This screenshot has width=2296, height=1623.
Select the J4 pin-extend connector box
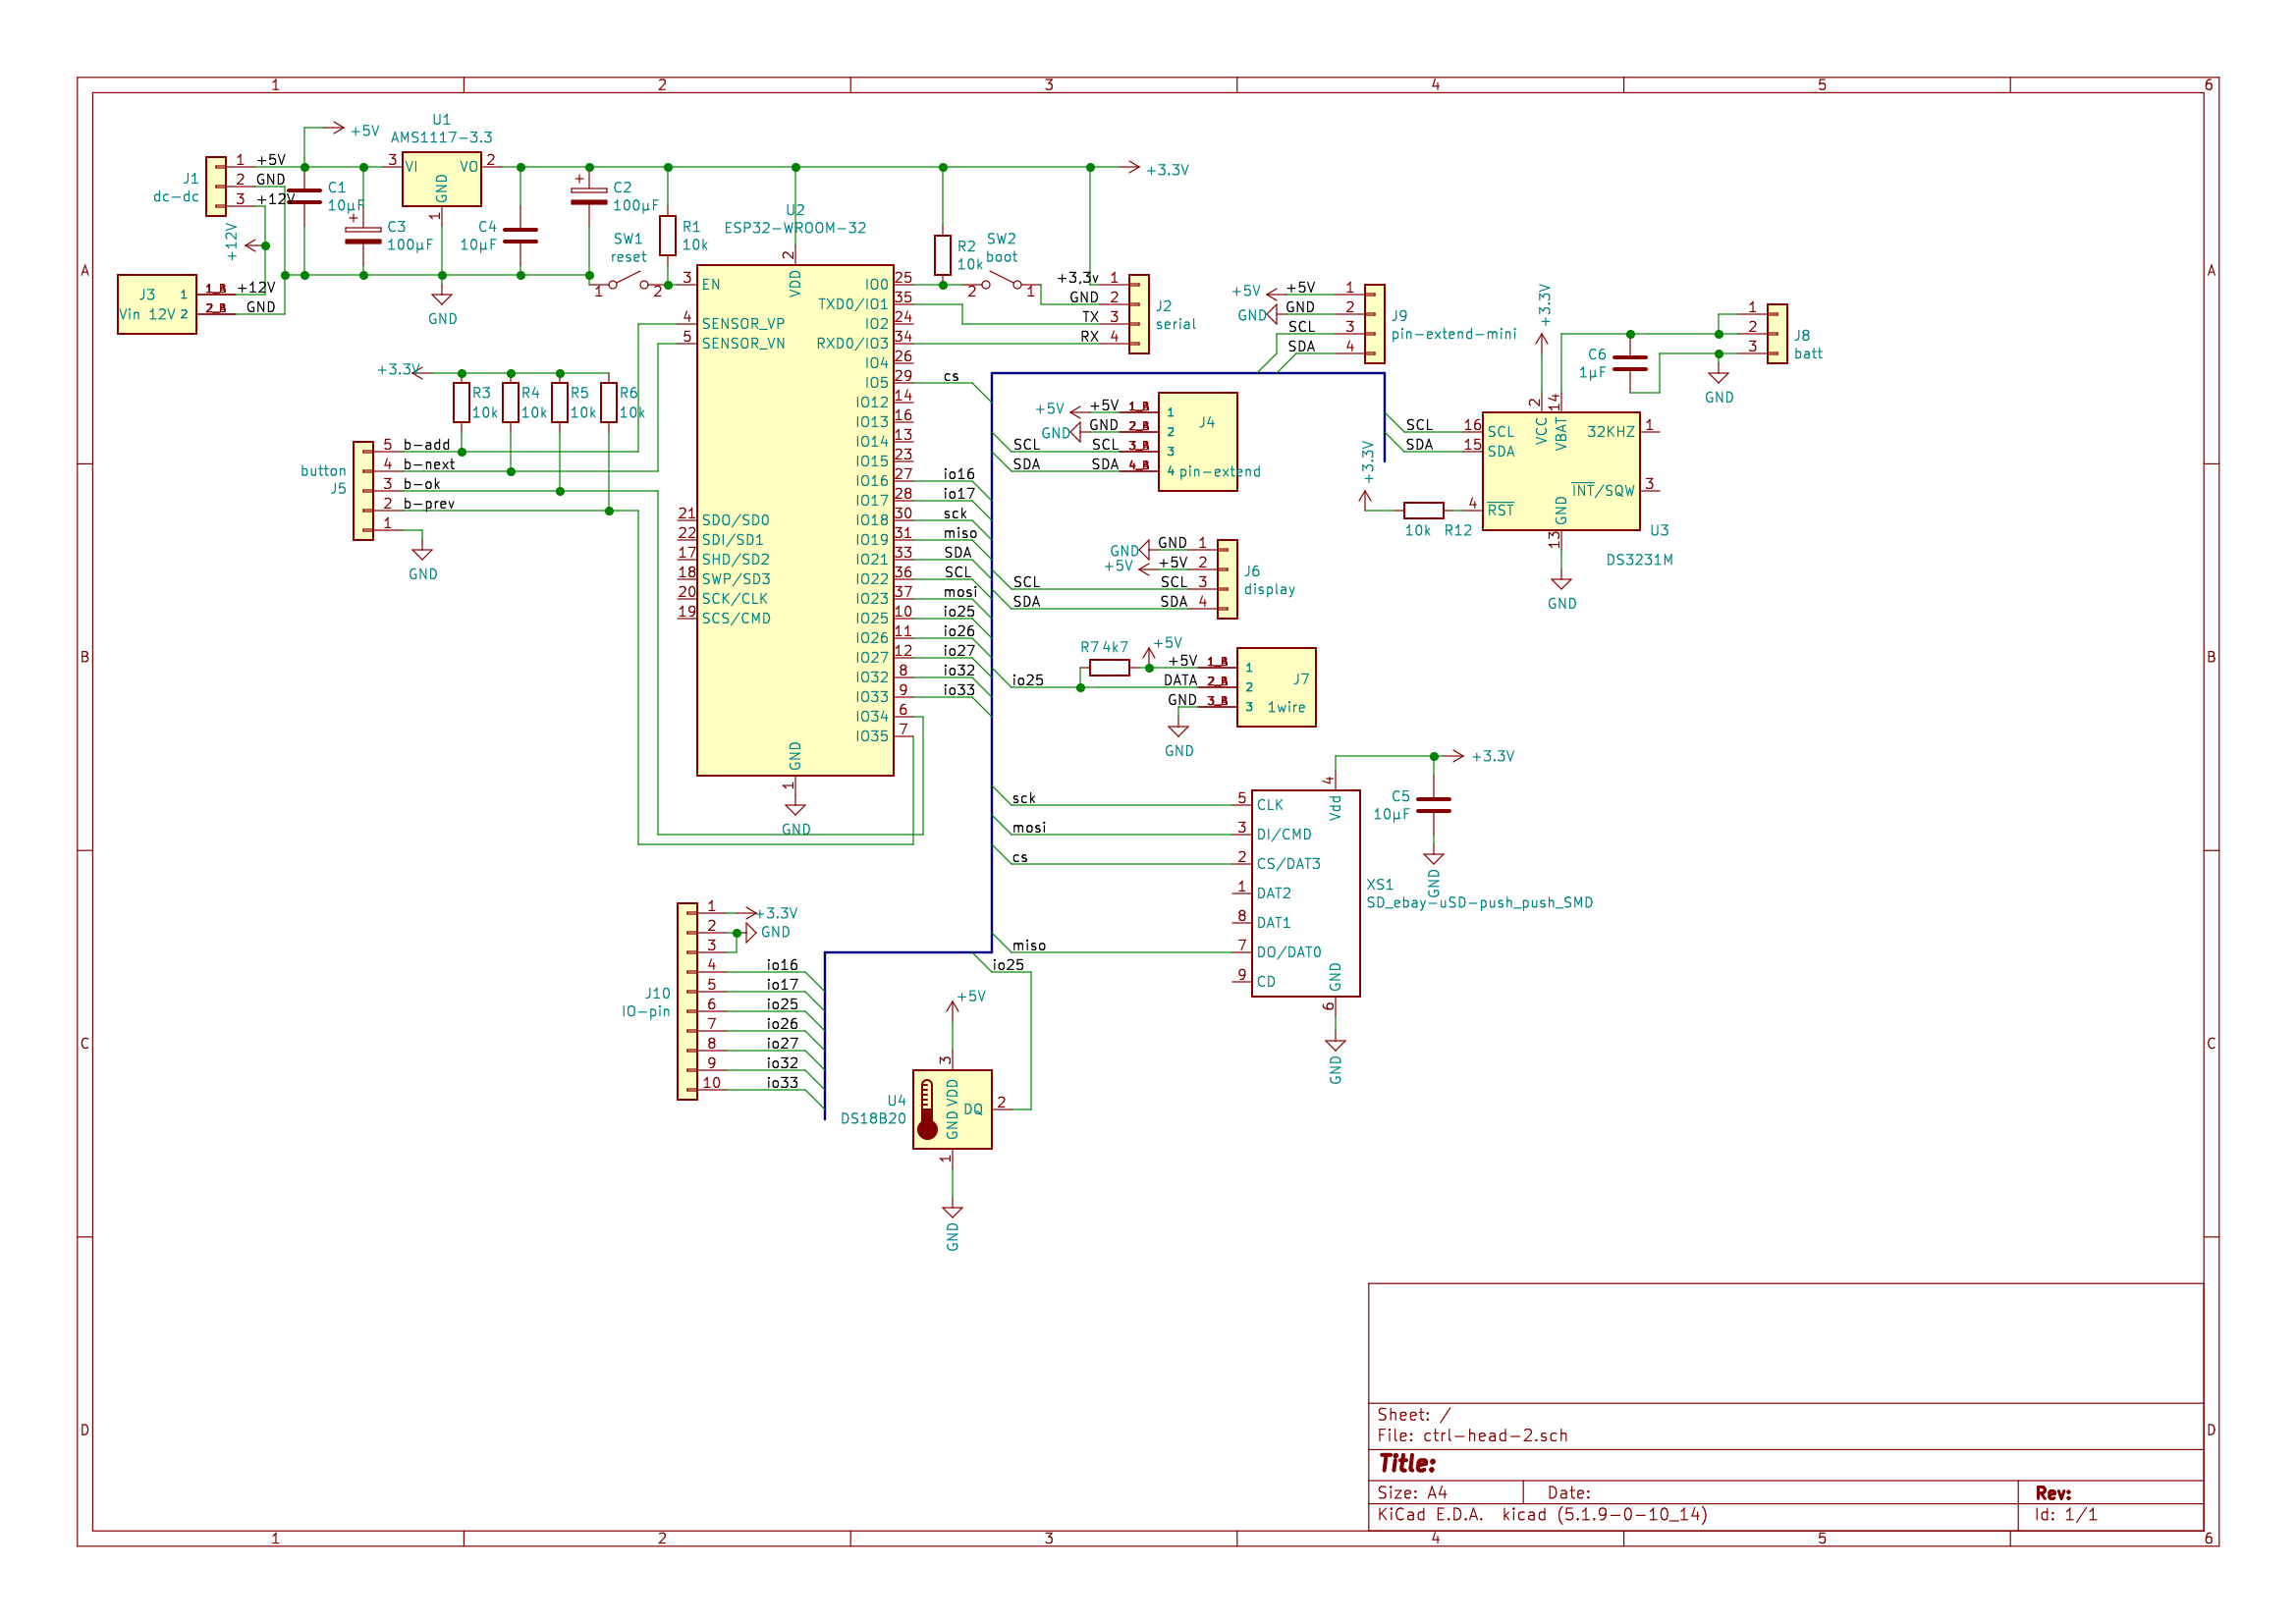click(x=1197, y=441)
